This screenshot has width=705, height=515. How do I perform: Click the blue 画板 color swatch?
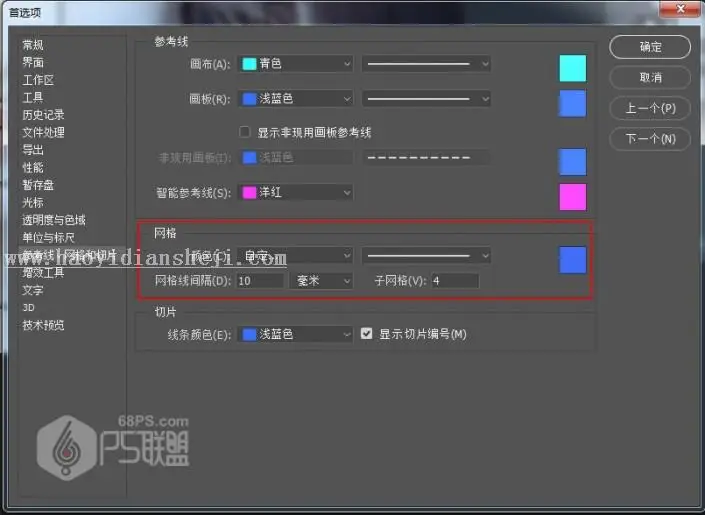click(572, 103)
